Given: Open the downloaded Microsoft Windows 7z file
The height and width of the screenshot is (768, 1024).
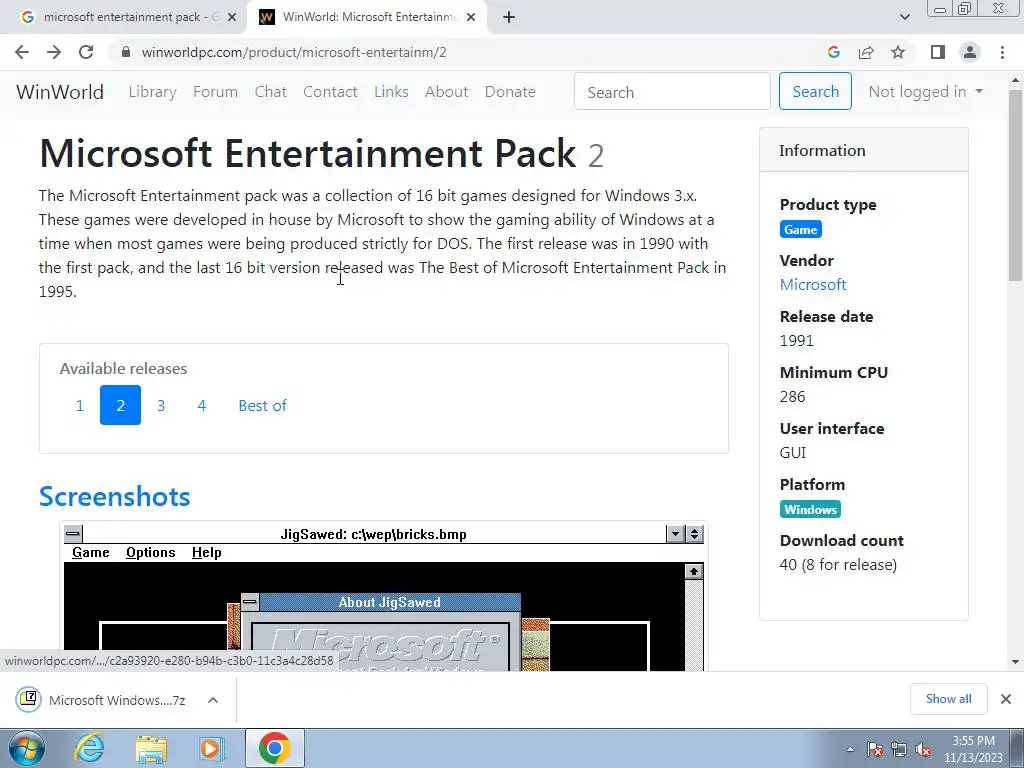Looking at the screenshot, I should coord(102,700).
